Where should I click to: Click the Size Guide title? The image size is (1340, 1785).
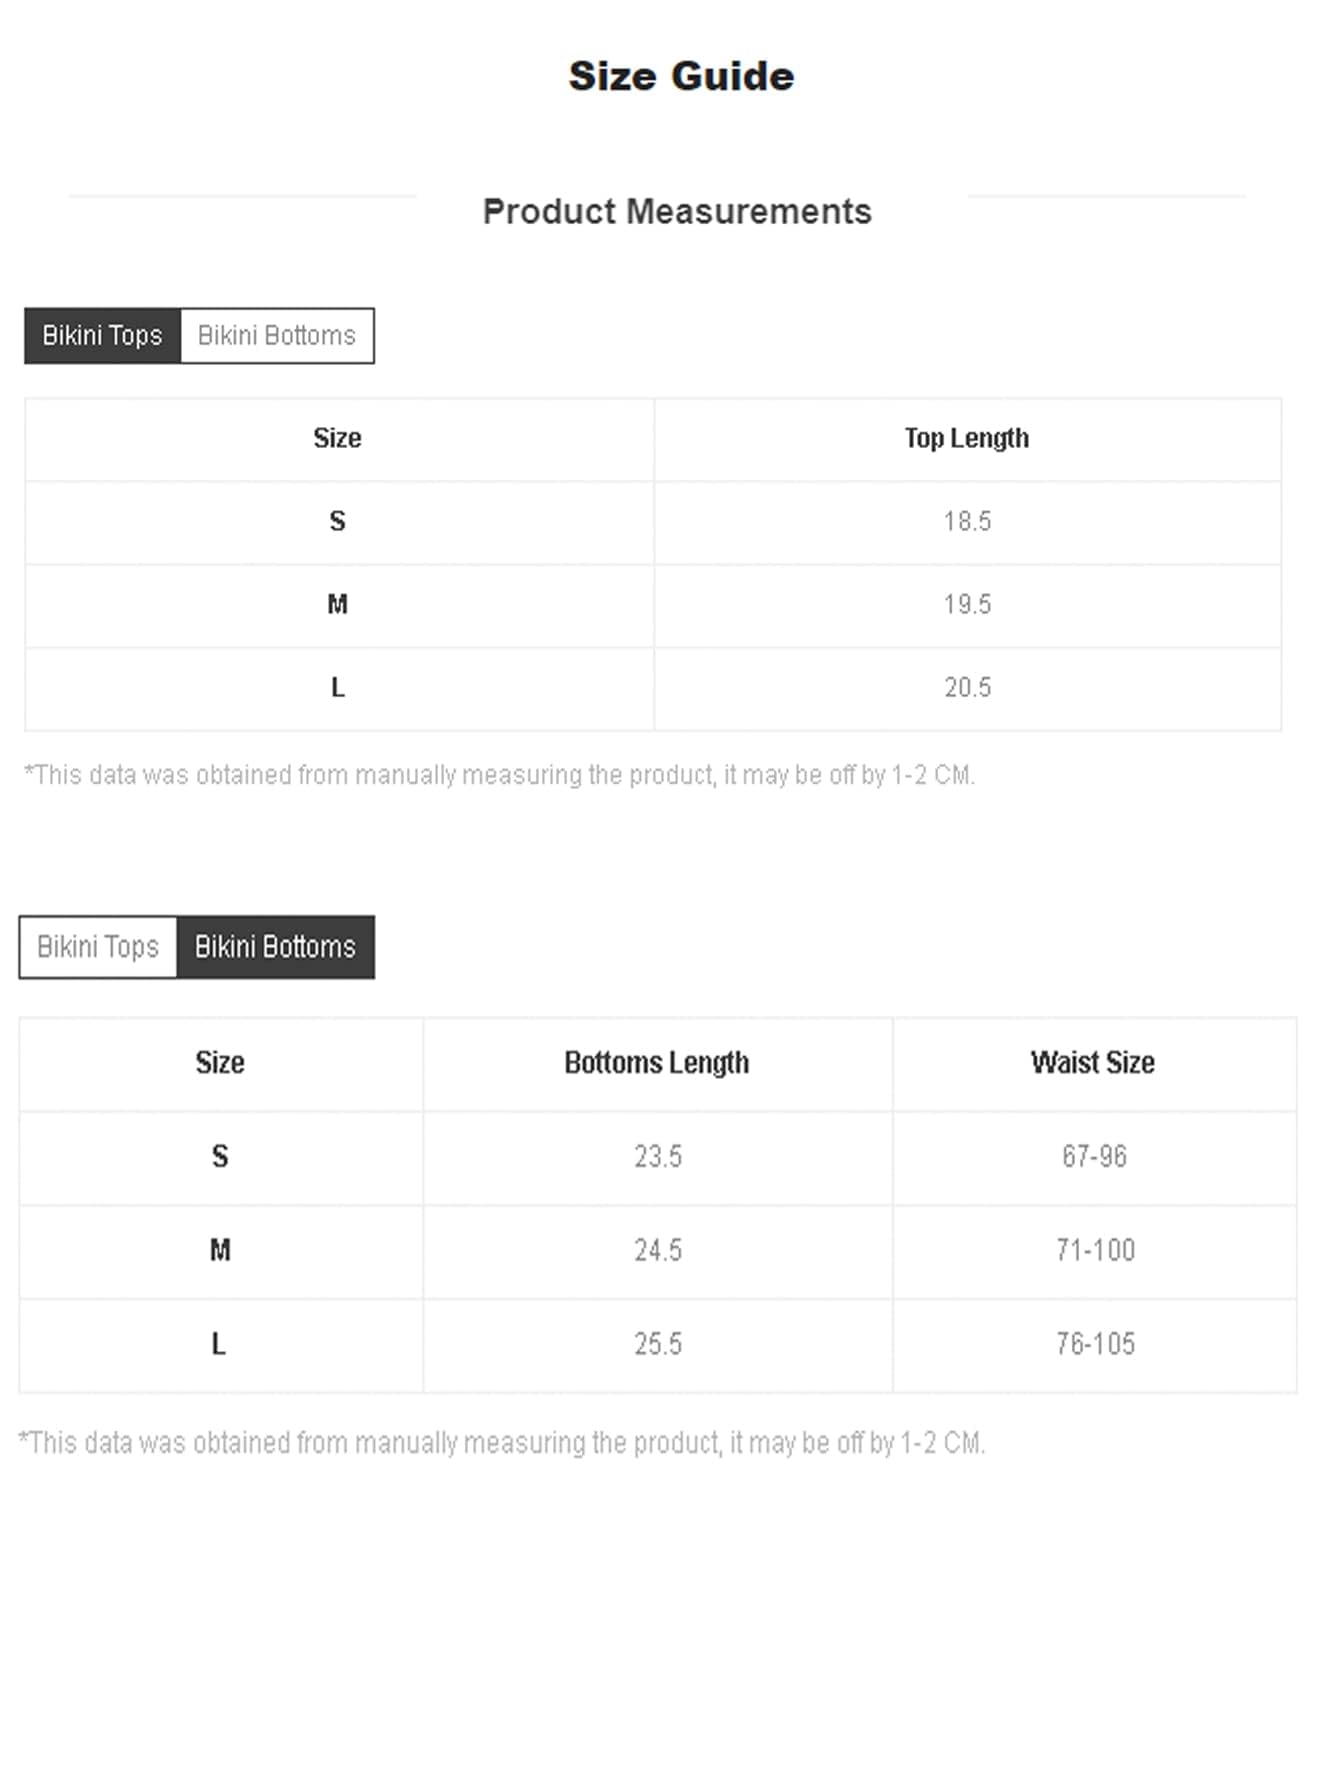click(x=681, y=77)
